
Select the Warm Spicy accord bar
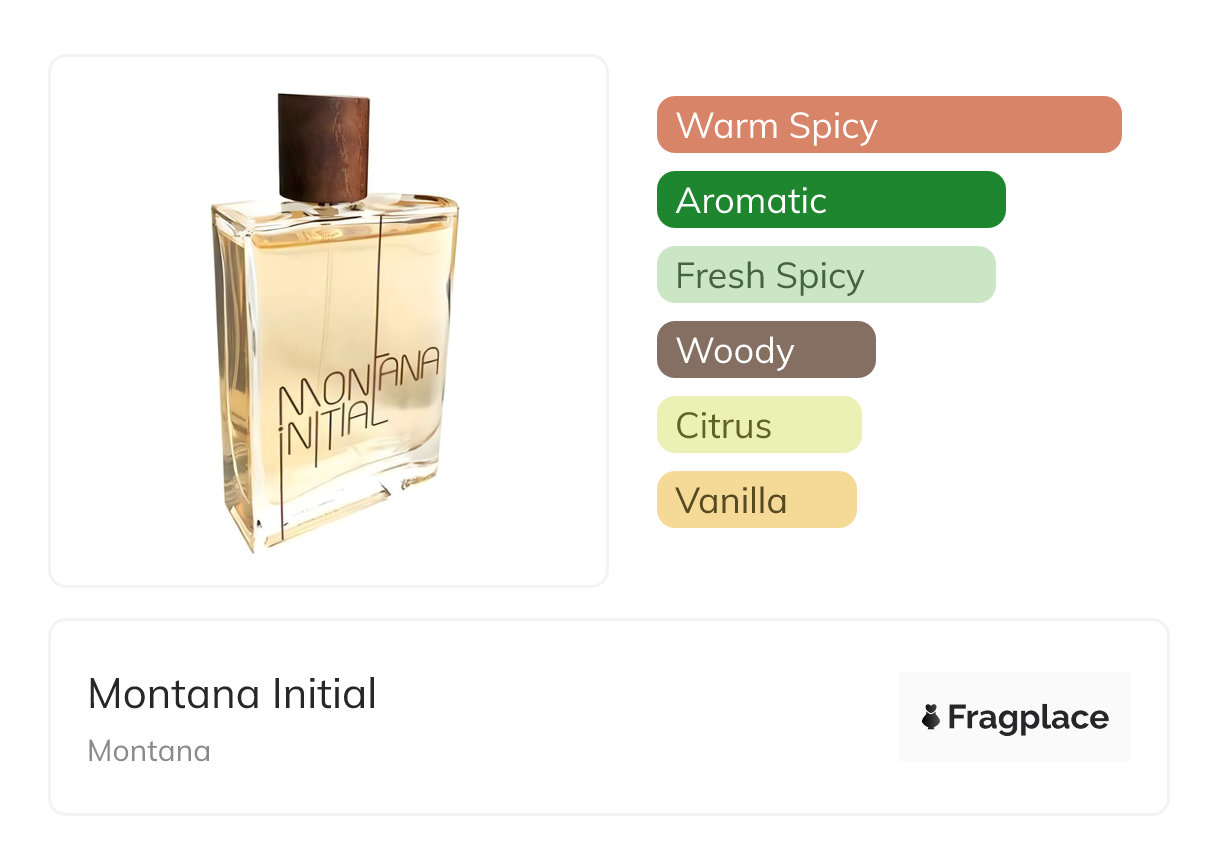[x=888, y=125]
